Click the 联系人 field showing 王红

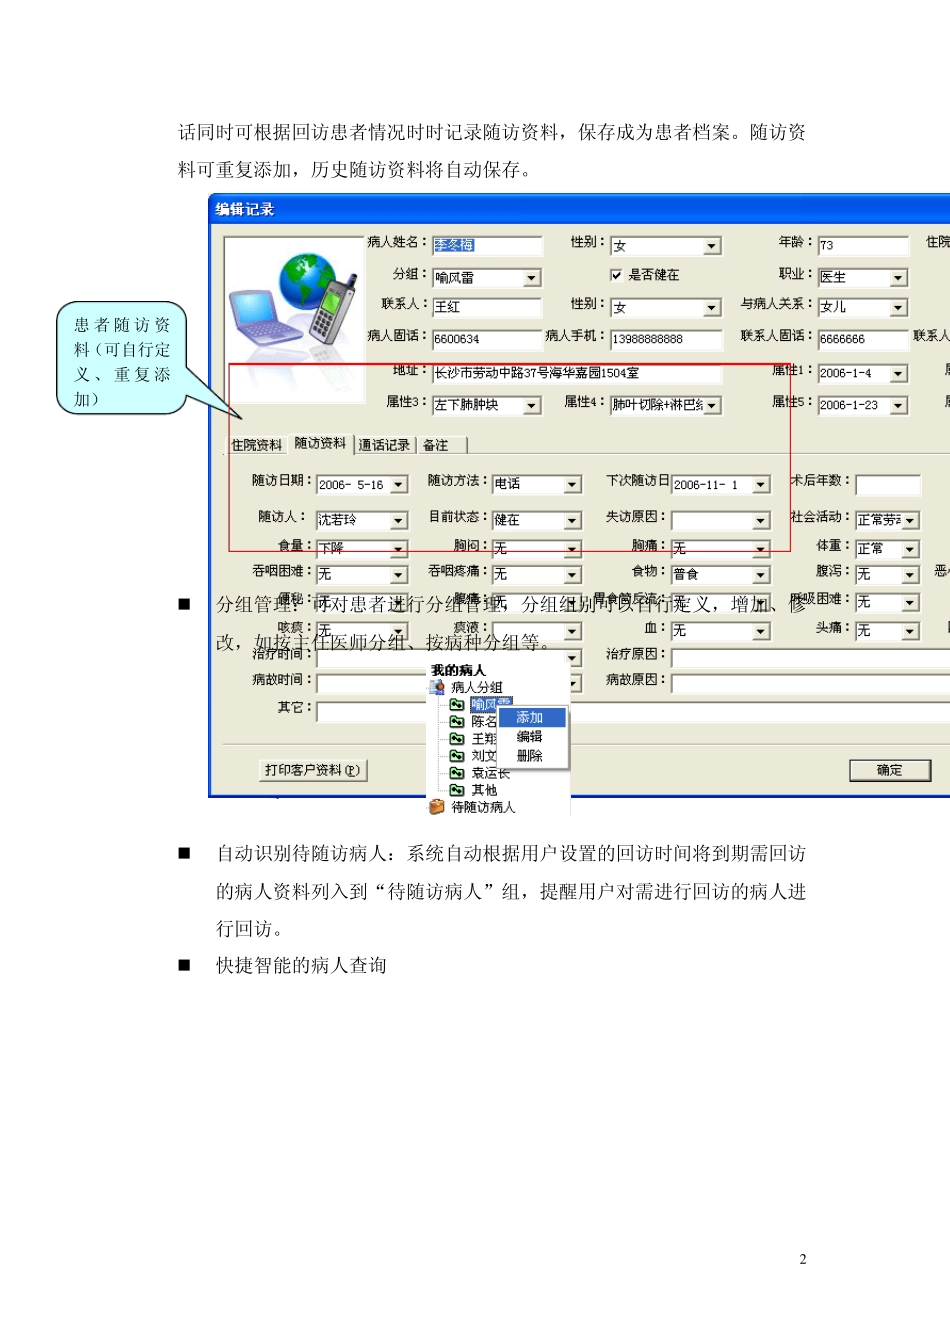pos(487,307)
